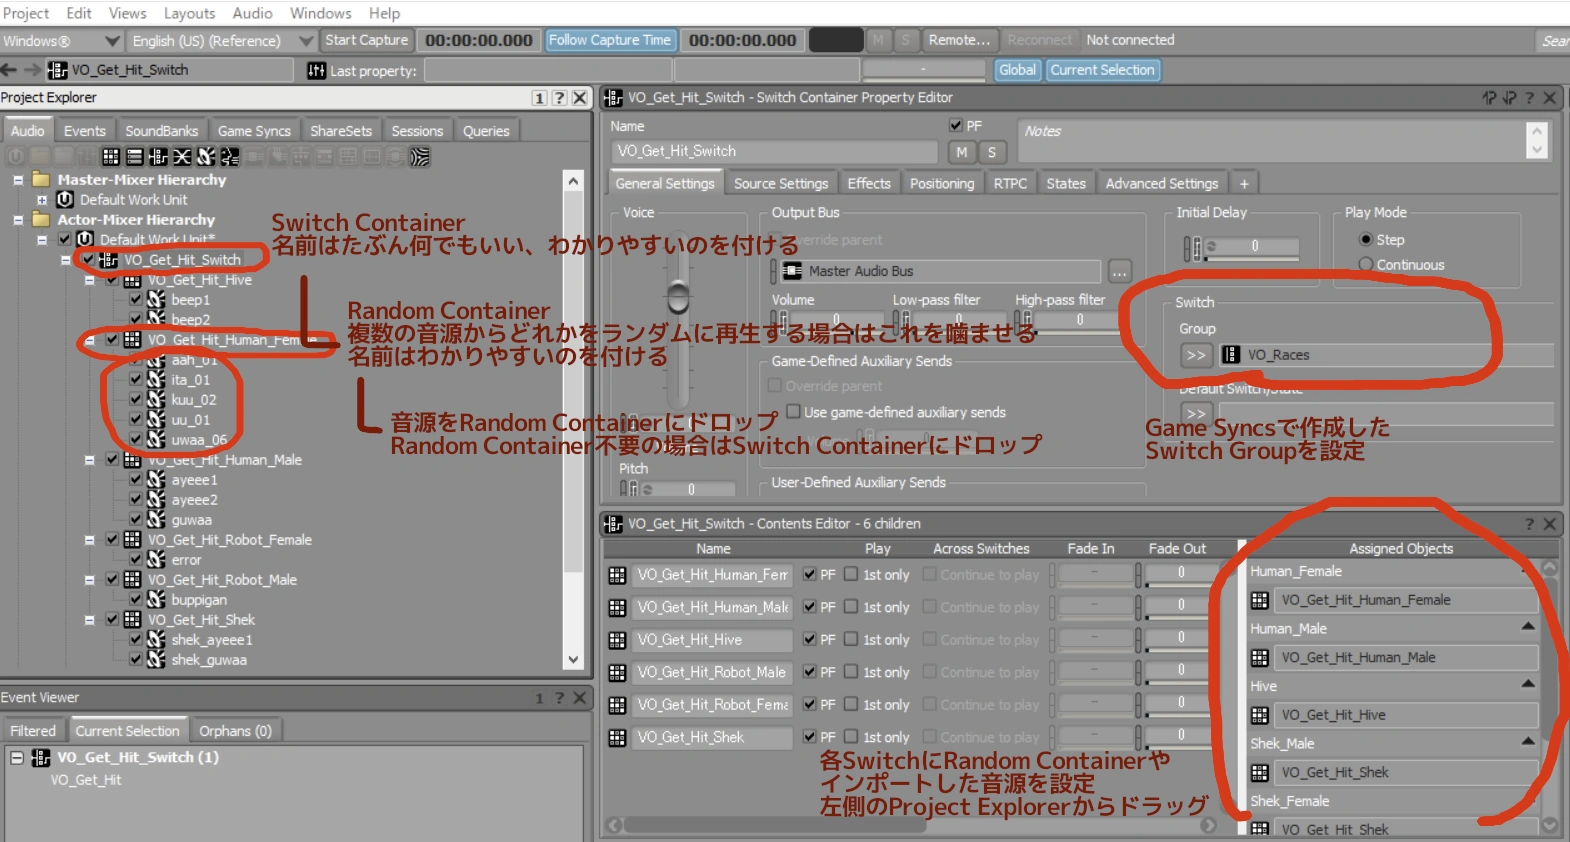
Task: Click the Sequence Container toolbar icon
Action: tap(135, 156)
